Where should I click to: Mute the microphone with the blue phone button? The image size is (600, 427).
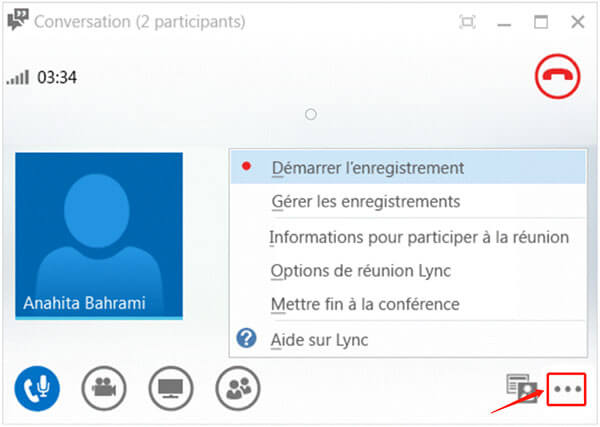[37, 386]
